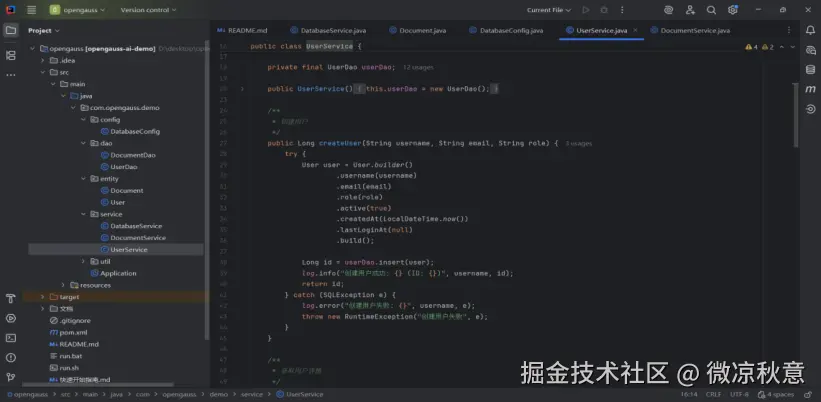Open the Notifications bell icon
The height and width of the screenshot is (402, 821).
tap(810, 30)
